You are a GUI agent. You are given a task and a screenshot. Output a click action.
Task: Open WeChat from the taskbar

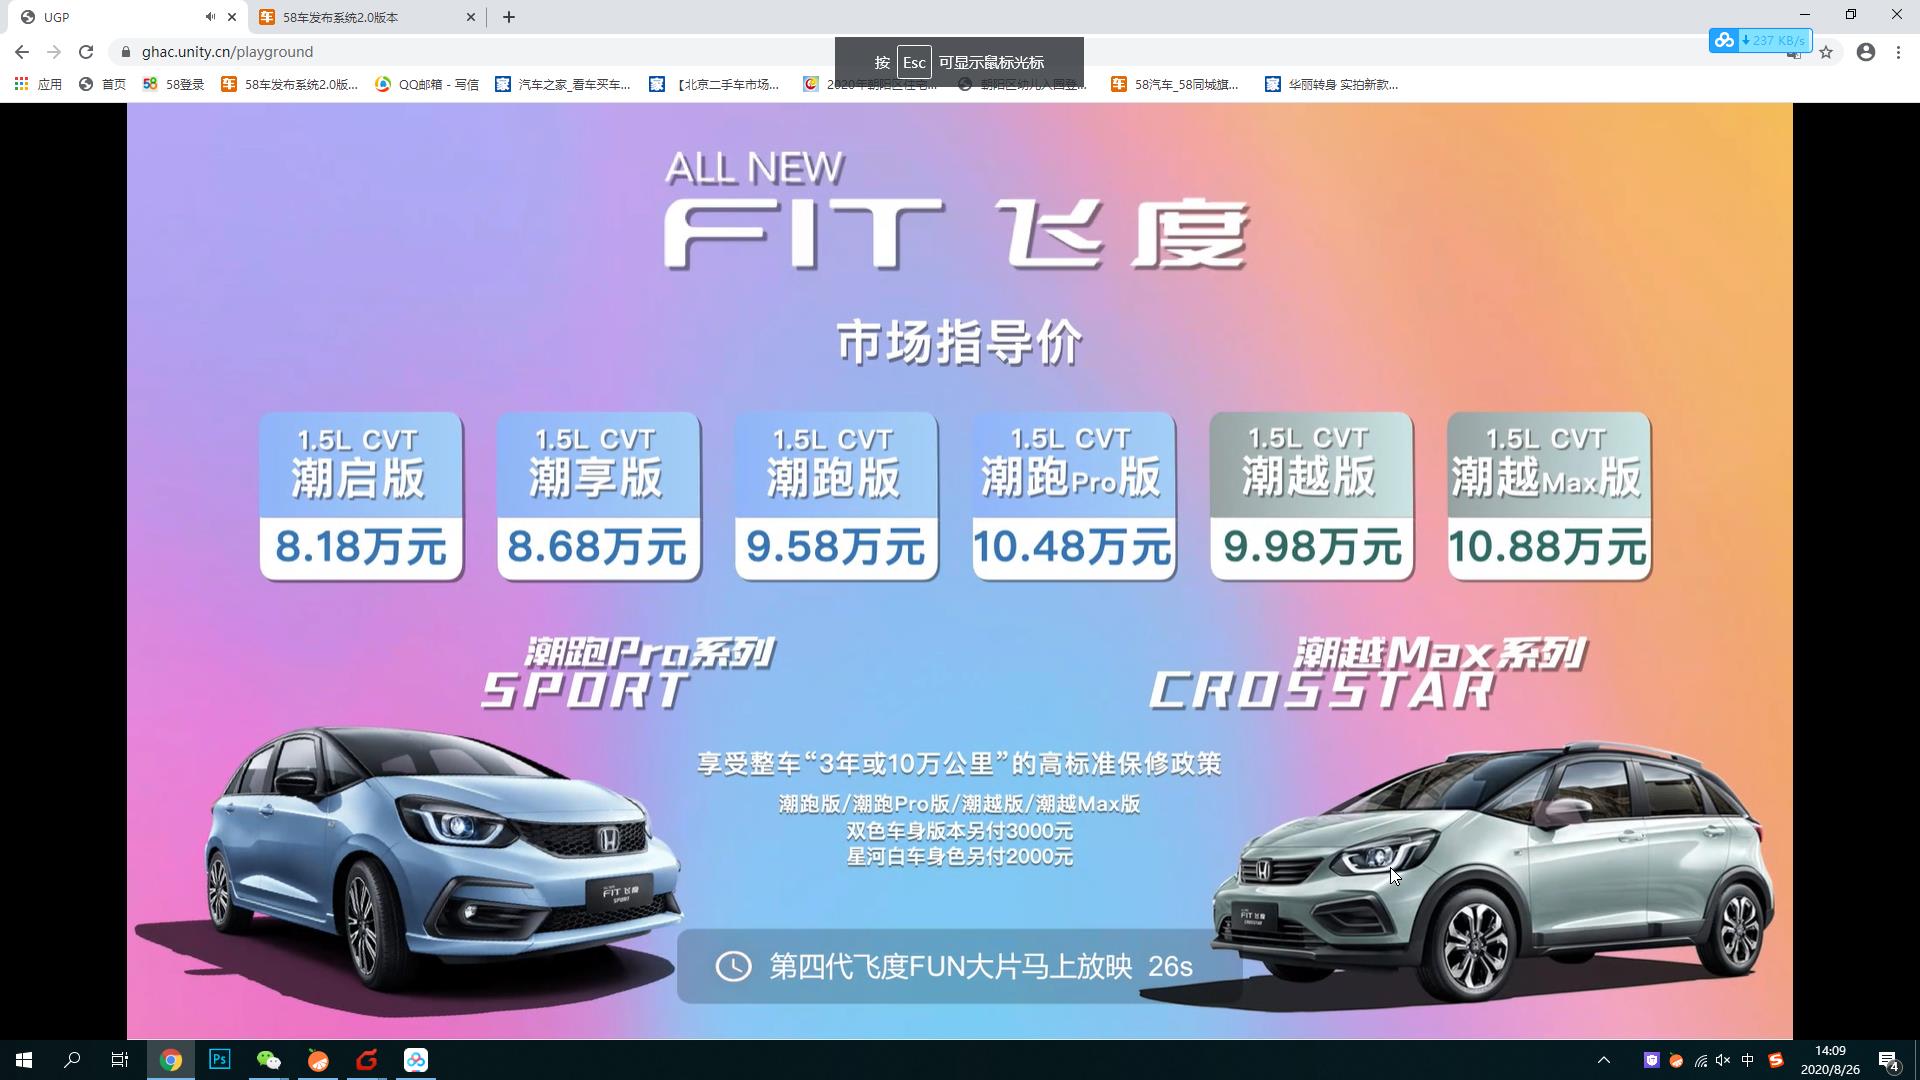pyautogui.click(x=268, y=1059)
